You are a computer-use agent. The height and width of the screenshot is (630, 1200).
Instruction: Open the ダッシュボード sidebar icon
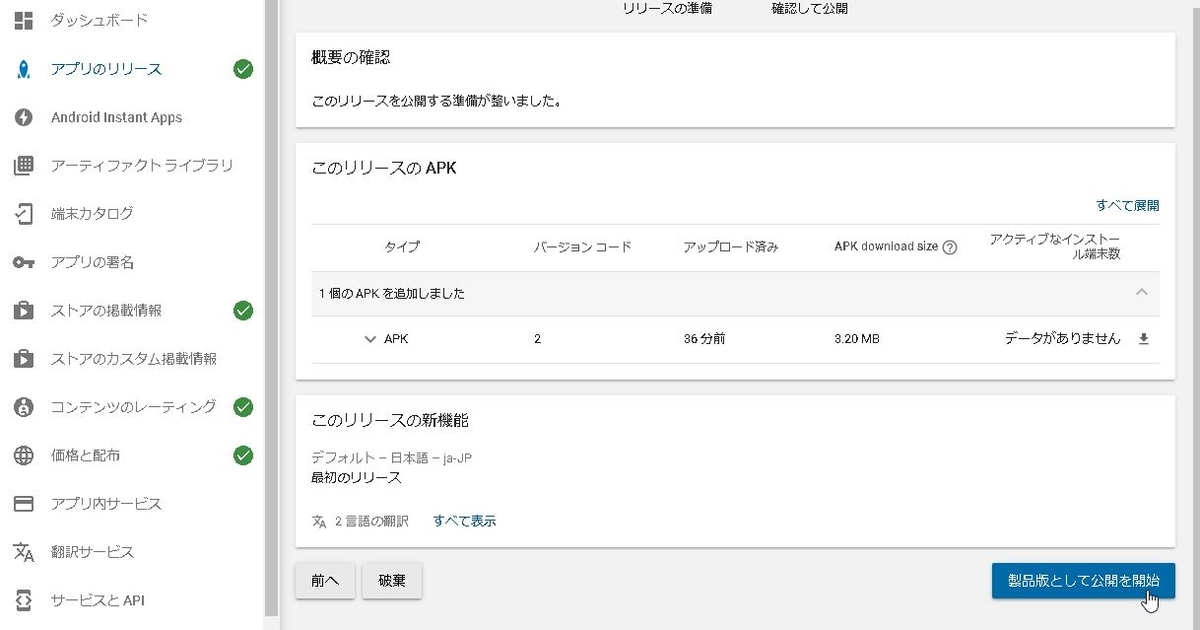pos(22,20)
